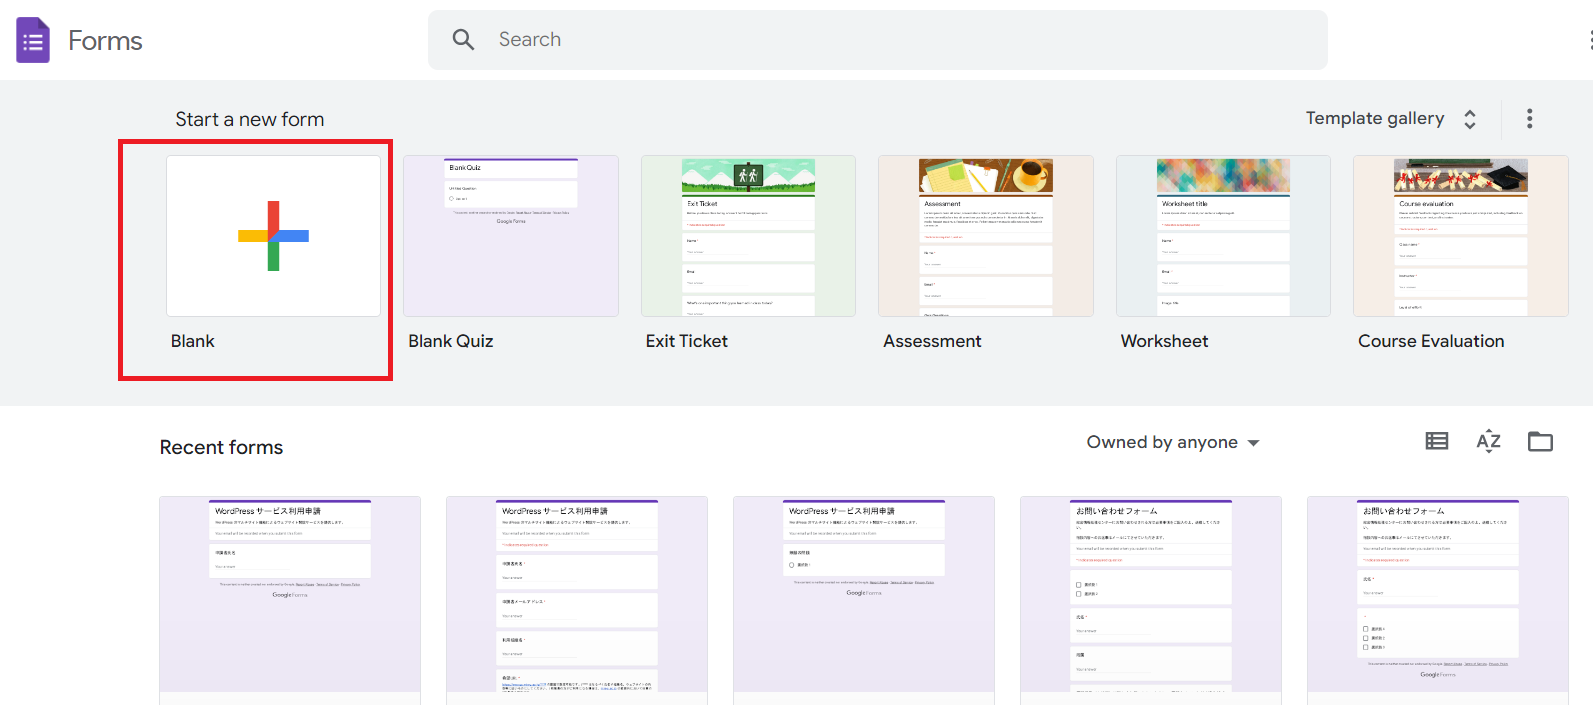Click the 'Start a new form' heading
This screenshot has width=1593, height=705.
click(x=250, y=119)
